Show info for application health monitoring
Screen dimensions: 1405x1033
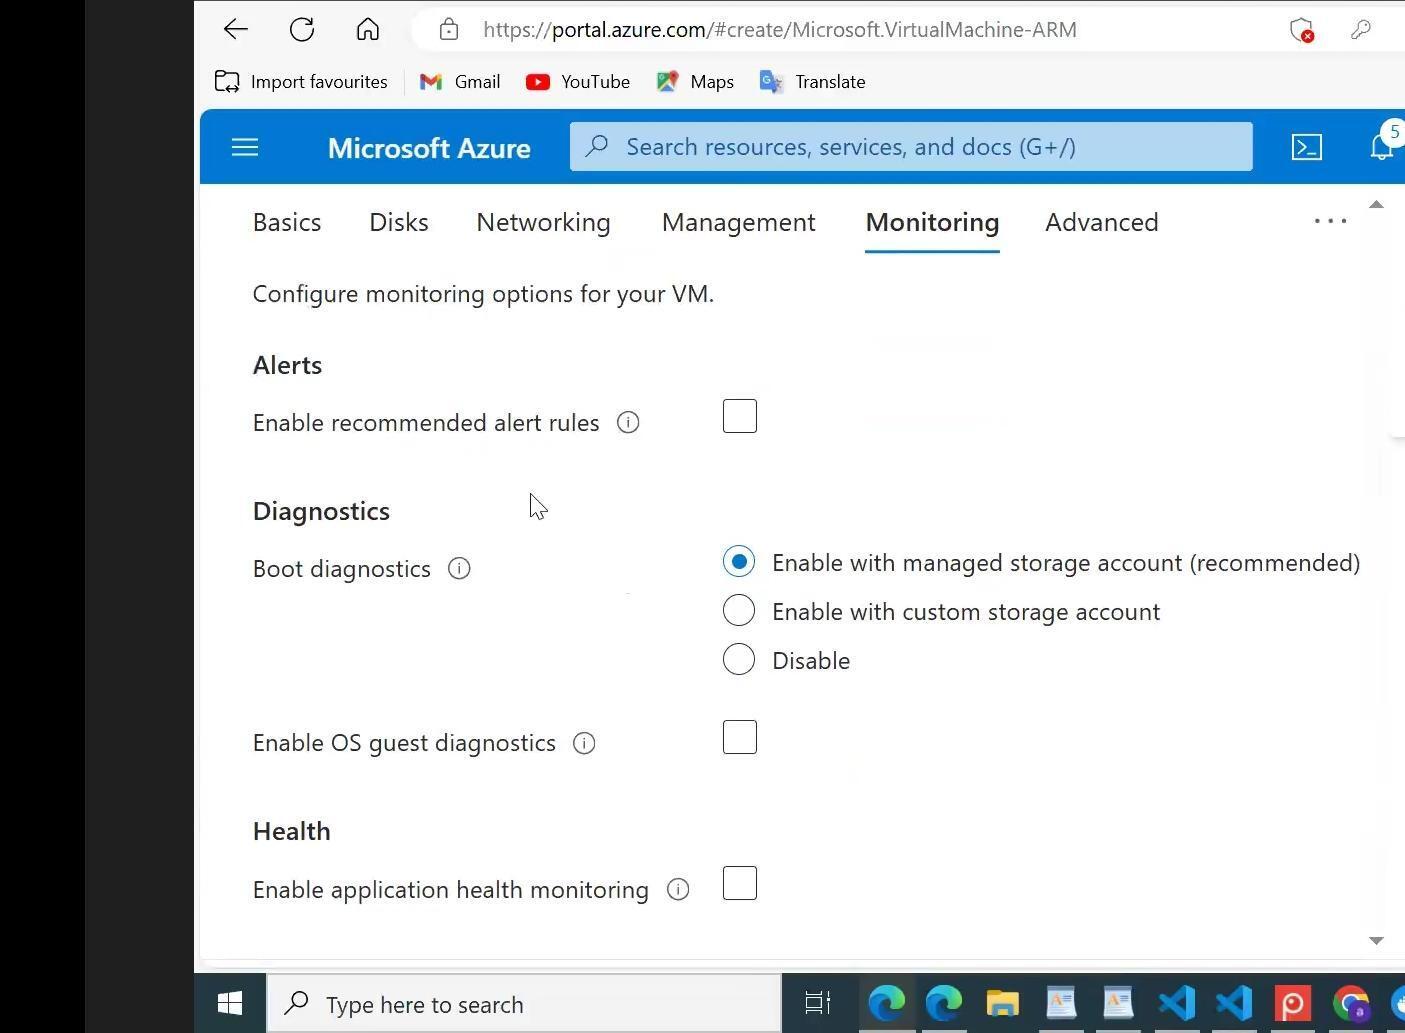pyautogui.click(x=678, y=890)
